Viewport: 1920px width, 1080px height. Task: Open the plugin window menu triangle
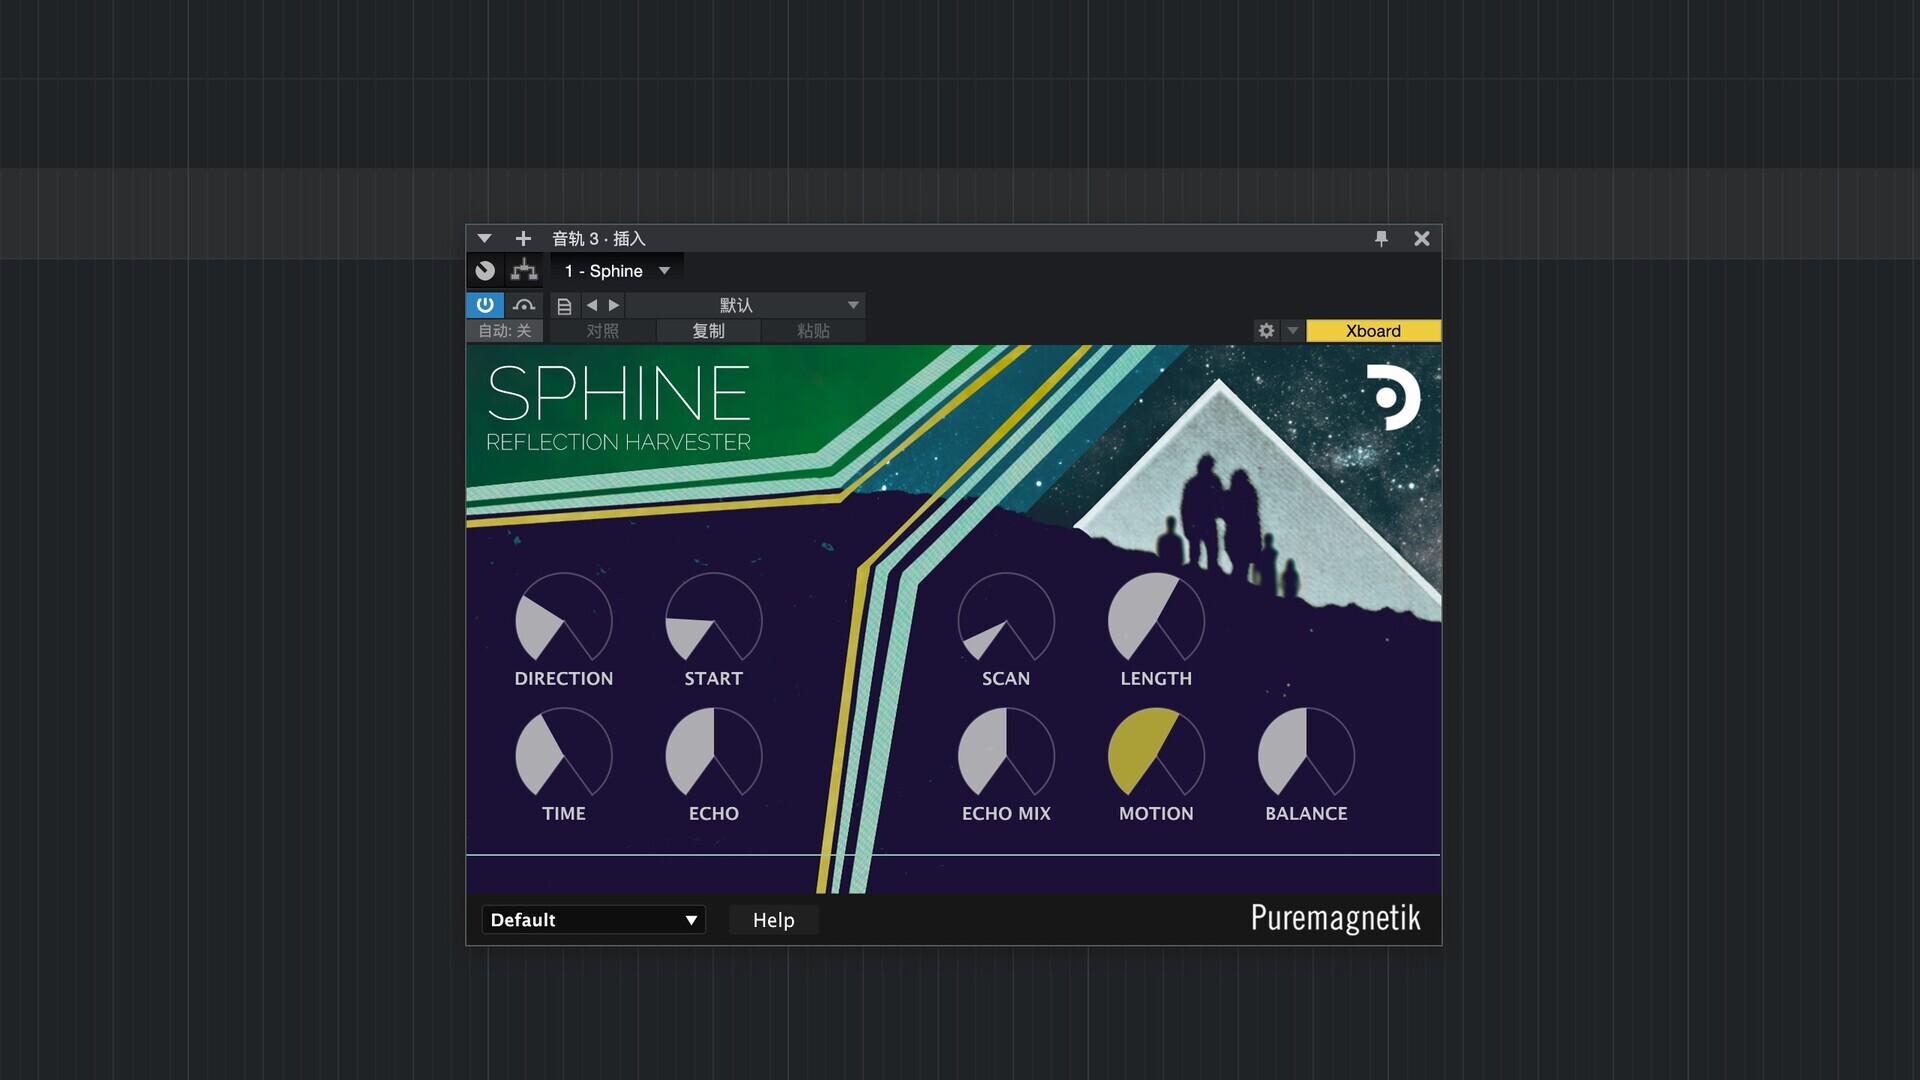[484, 239]
